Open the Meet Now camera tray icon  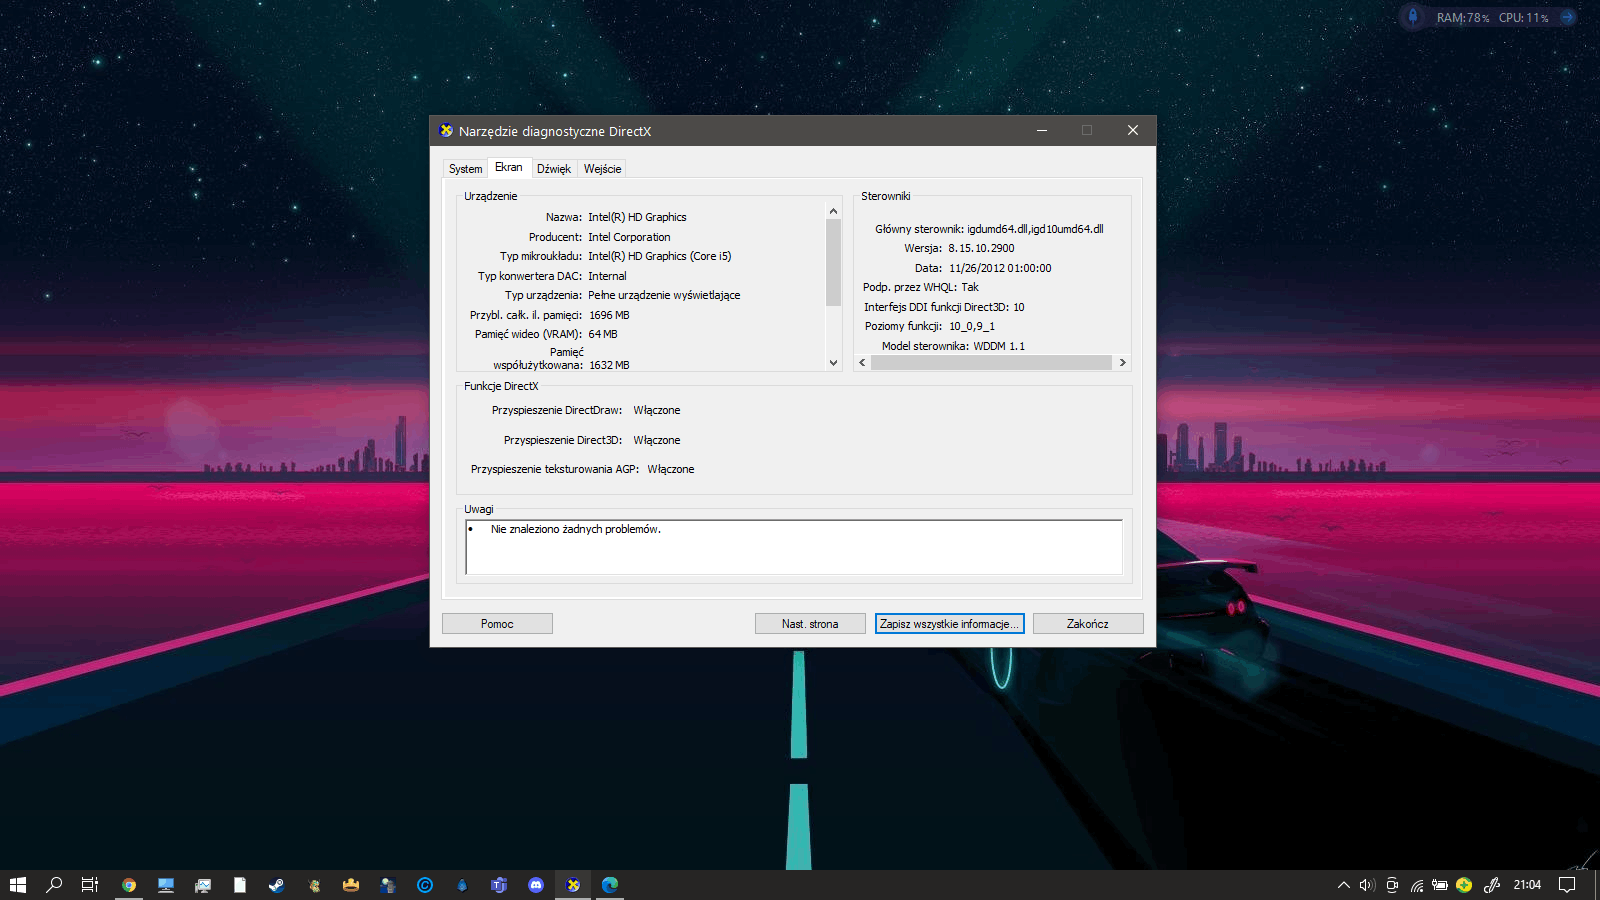coord(1392,885)
